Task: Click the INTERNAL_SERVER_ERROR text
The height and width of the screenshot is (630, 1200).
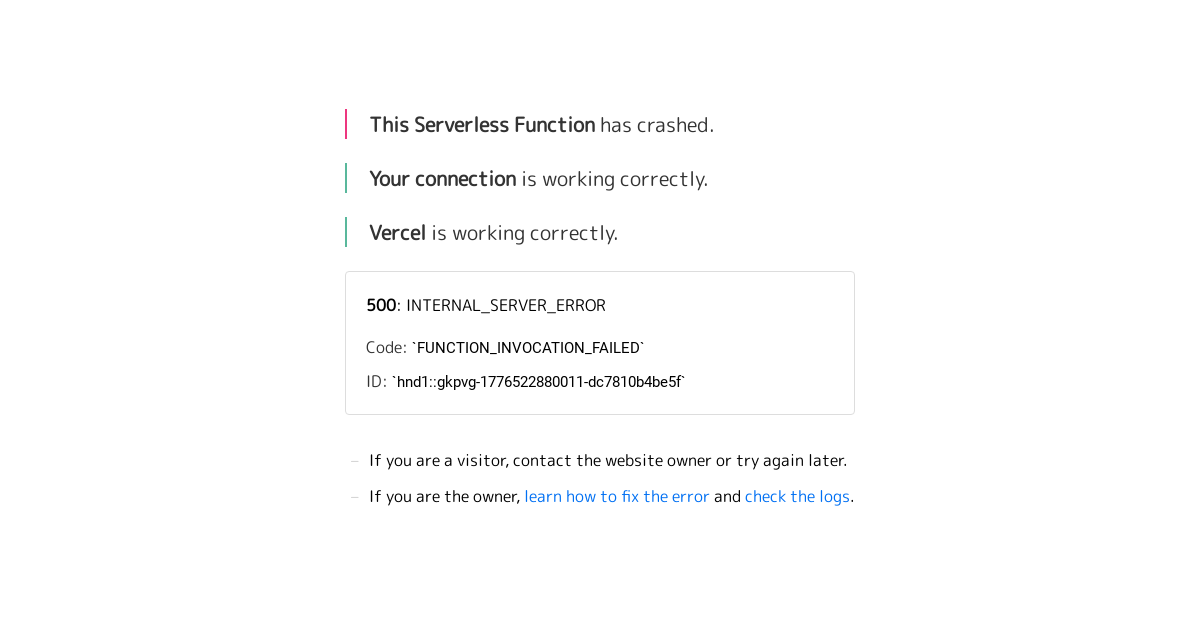Action: point(505,306)
